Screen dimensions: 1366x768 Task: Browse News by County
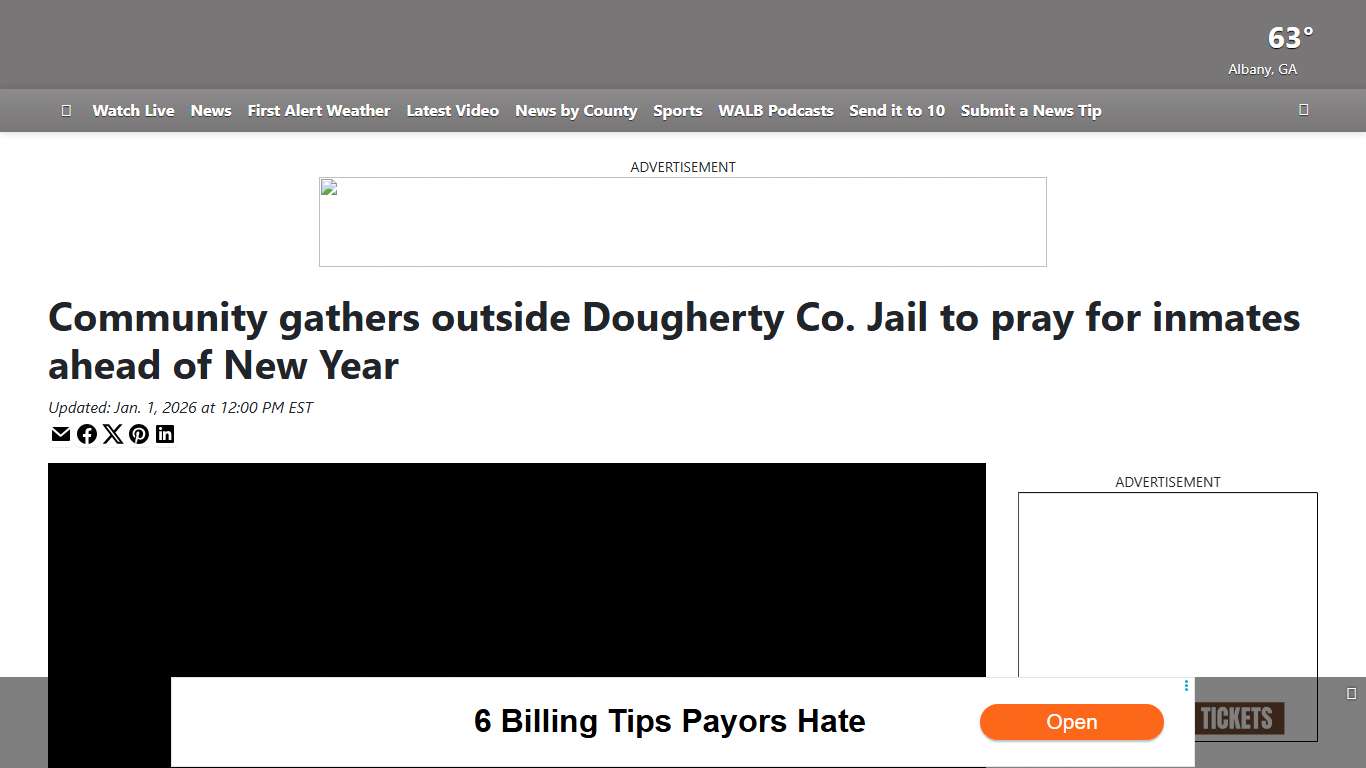tap(576, 110)
